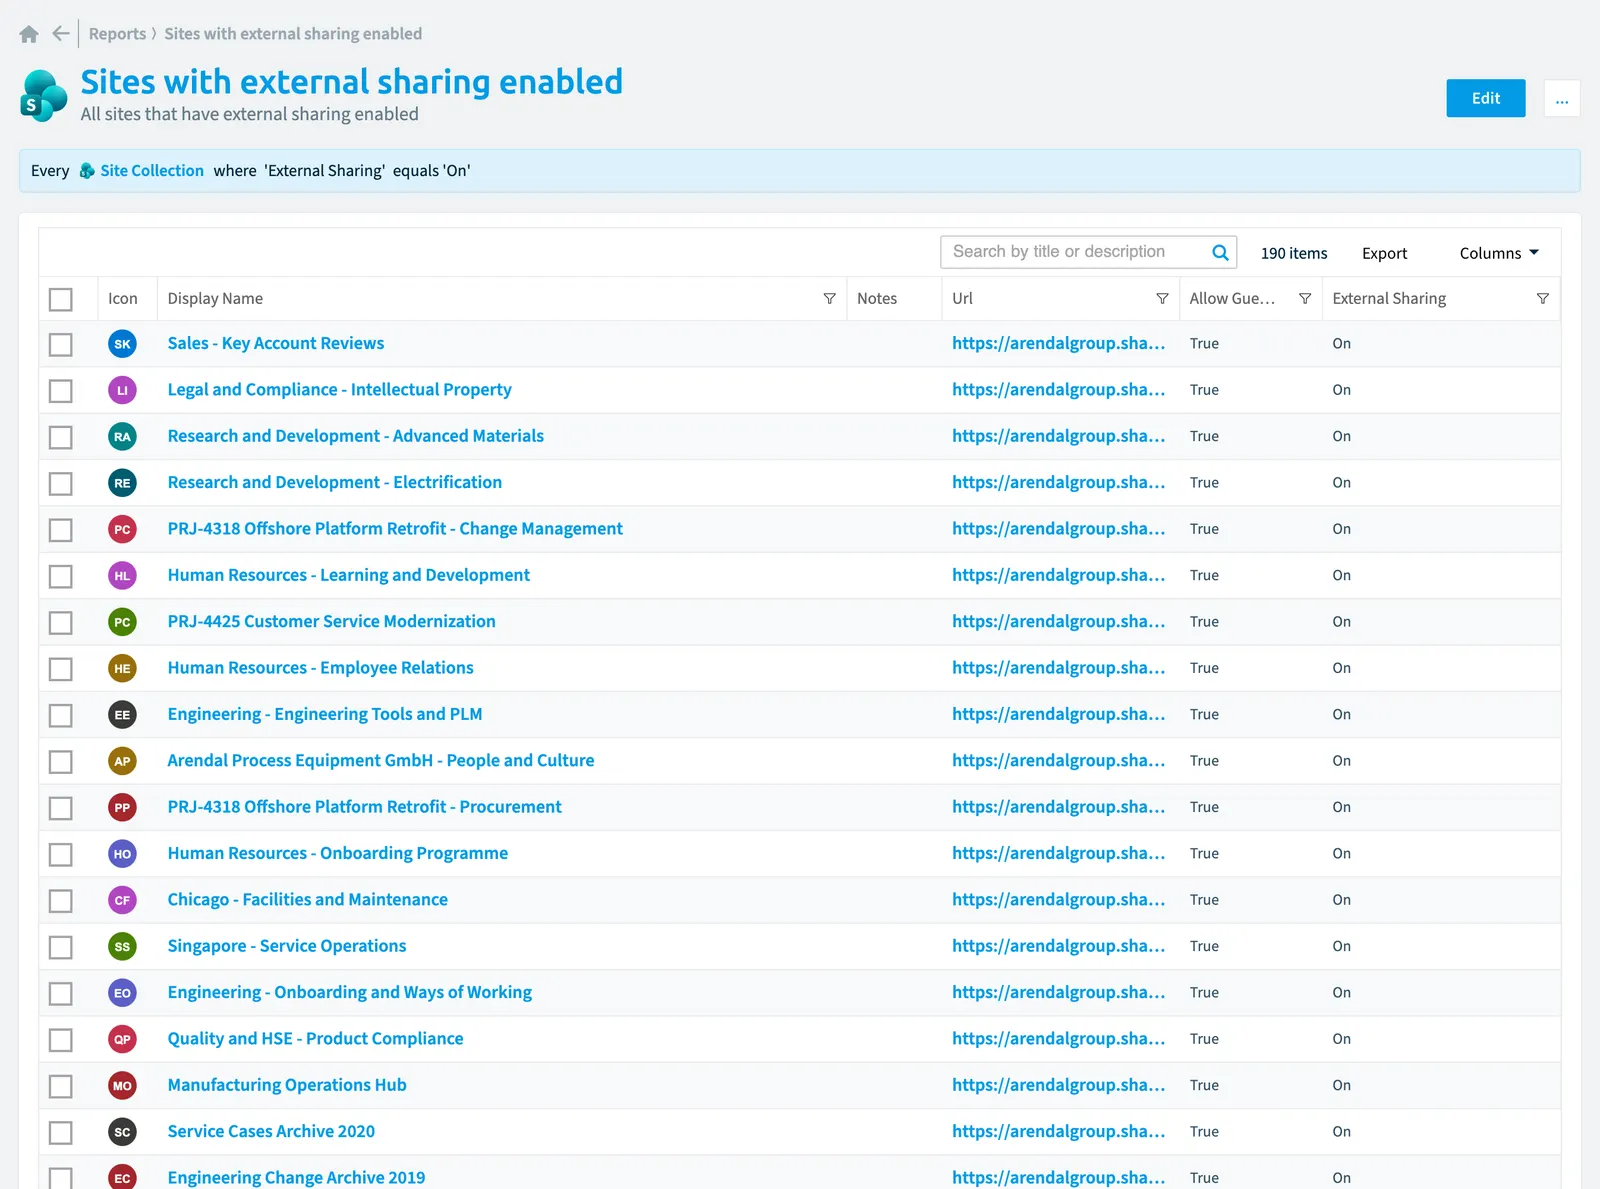This screenshot has width=1600, height=1189.
Task: Click the Export option
Action: (1384, 254)
